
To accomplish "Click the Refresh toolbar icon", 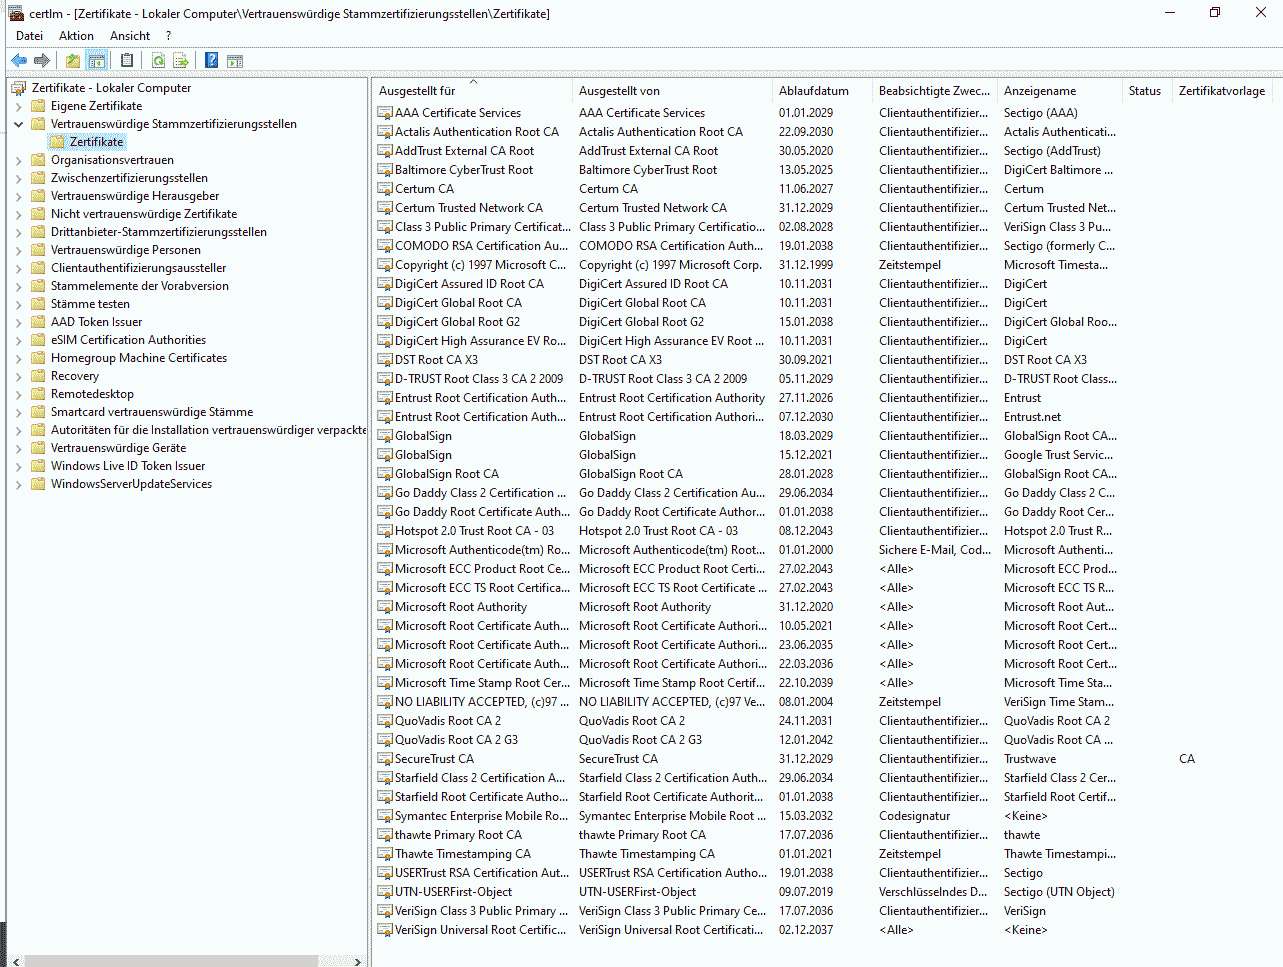I will 158,61.
